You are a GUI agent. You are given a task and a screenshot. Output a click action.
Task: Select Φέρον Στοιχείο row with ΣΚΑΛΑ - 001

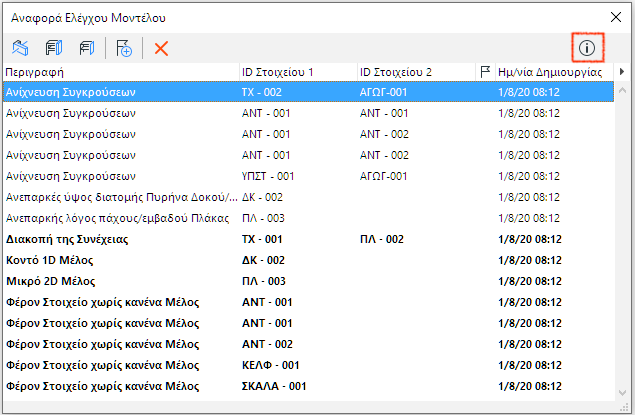click(x=309, y=386)
